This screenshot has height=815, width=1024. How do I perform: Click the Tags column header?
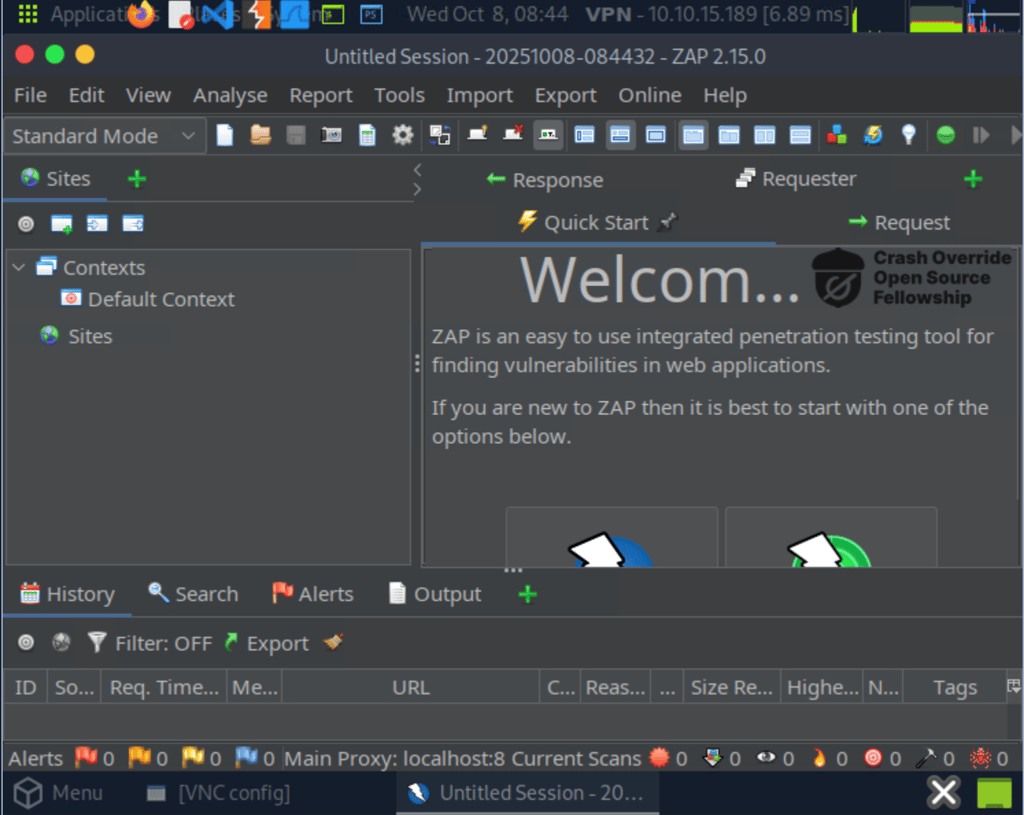click(x=955, y=687)
